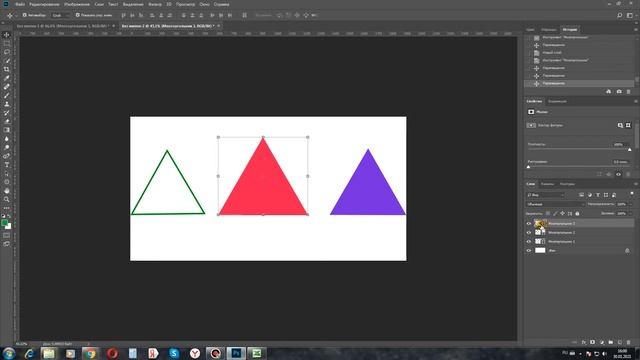Select the Hand tool
Screen dimensions: 640x360
click(7, 191)
